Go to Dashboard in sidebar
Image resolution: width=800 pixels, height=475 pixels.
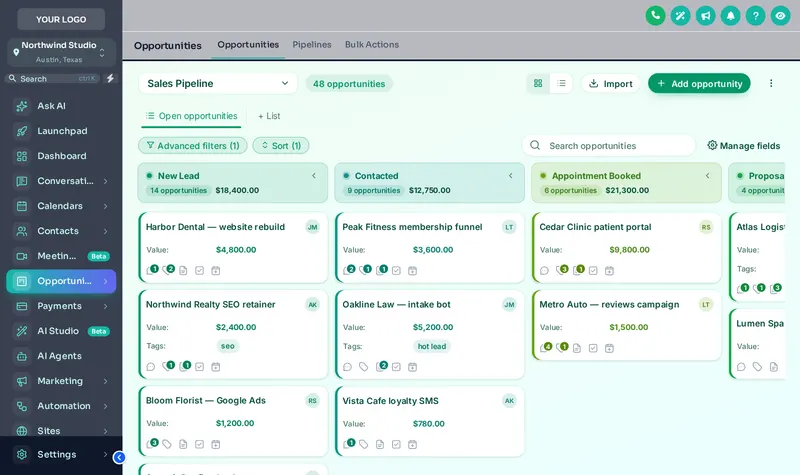click(x=61, y=156)
